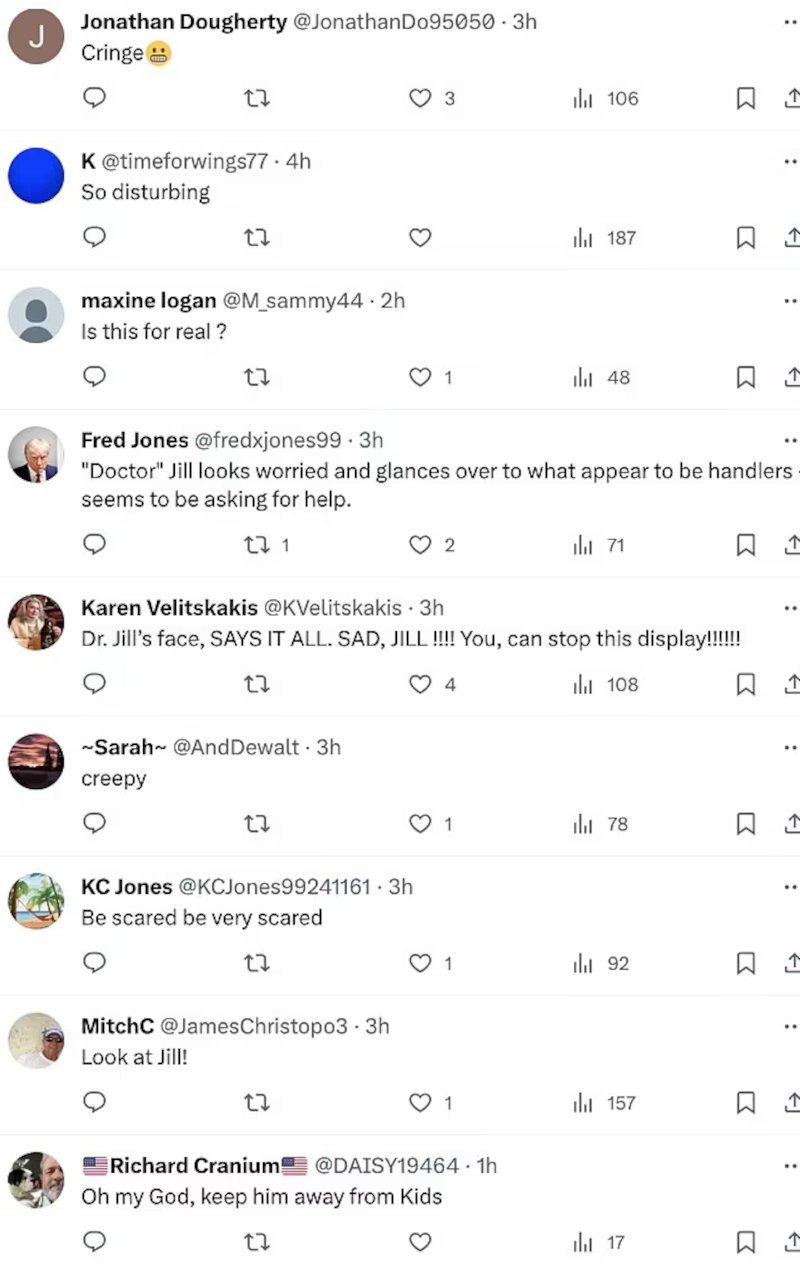
Task: Retweet MitchC's 'Look at Jill!' tweet
Action: click(x=258, y=1103)
